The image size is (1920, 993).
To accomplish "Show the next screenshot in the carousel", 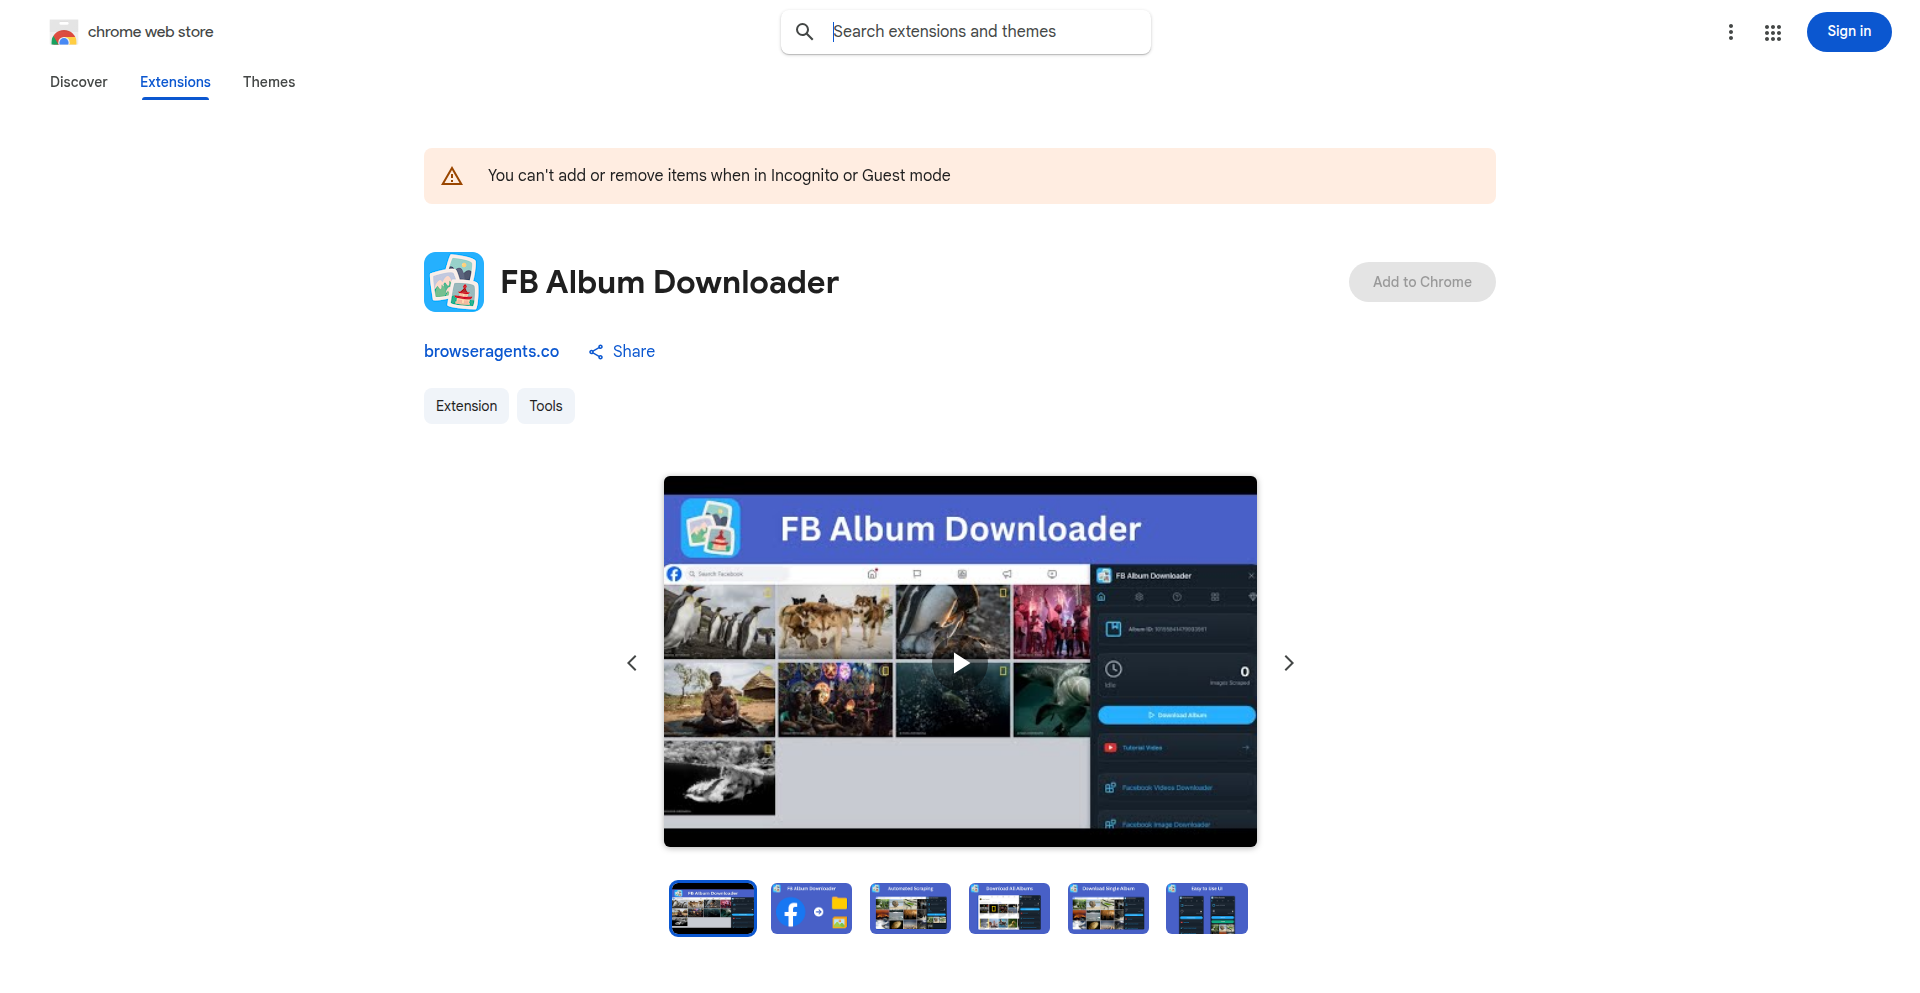I will pos(1289,663).
